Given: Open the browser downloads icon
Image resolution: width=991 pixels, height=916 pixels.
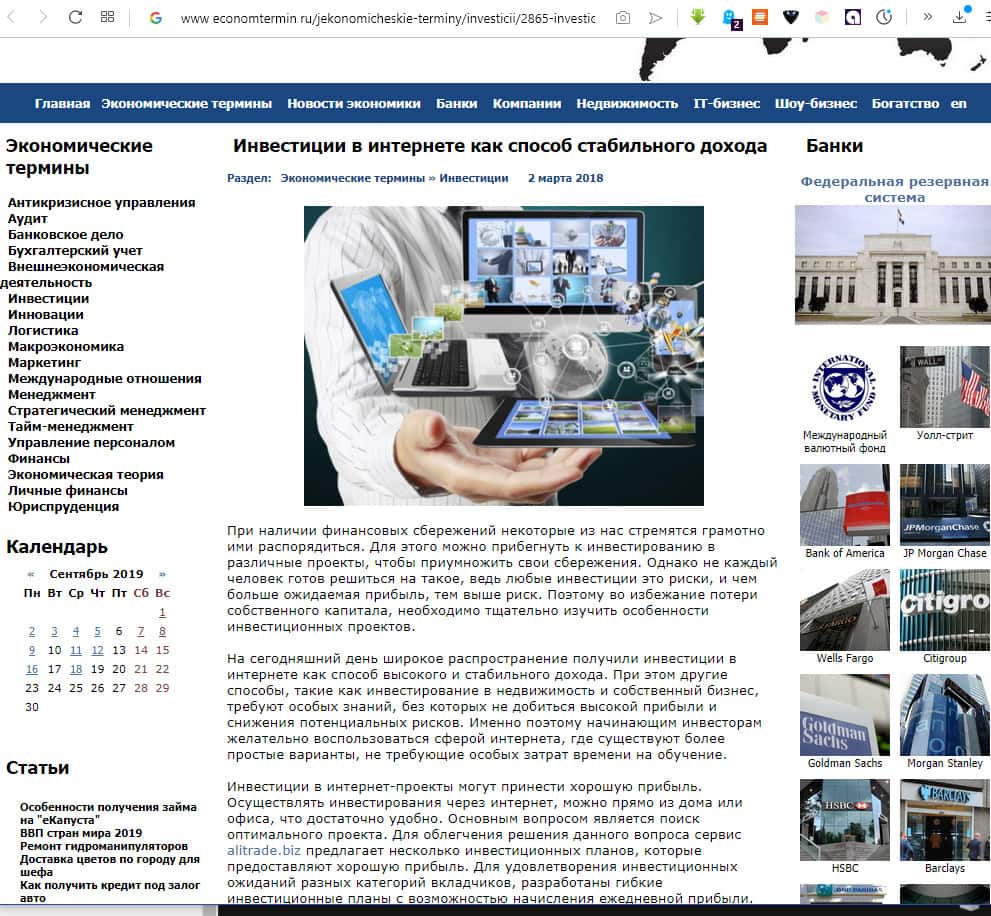Looking at the screenshot, I should 960,17.
